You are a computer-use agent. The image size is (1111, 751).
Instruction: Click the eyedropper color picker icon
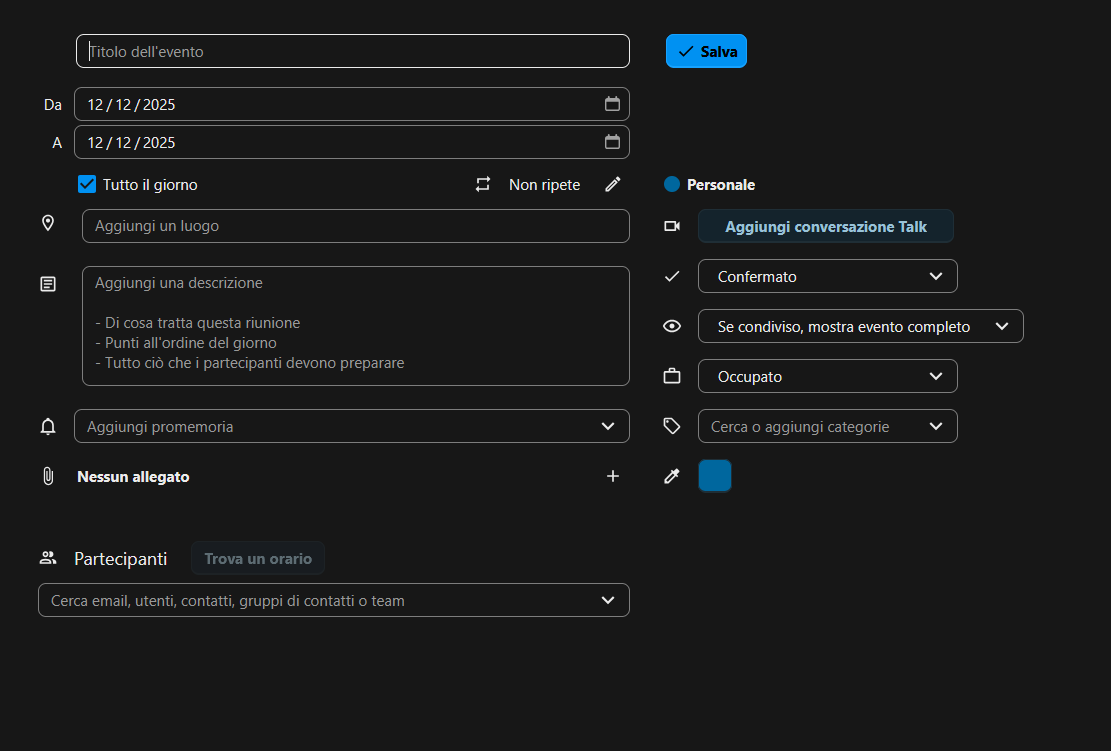(x=672, y=477)
